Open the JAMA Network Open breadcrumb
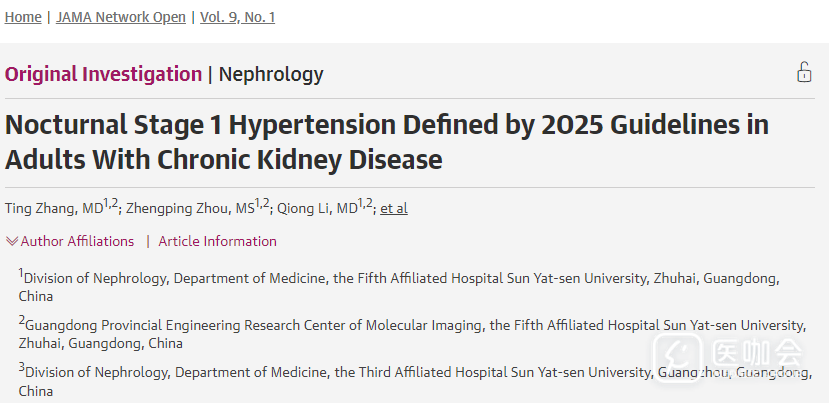 (121, 17)
